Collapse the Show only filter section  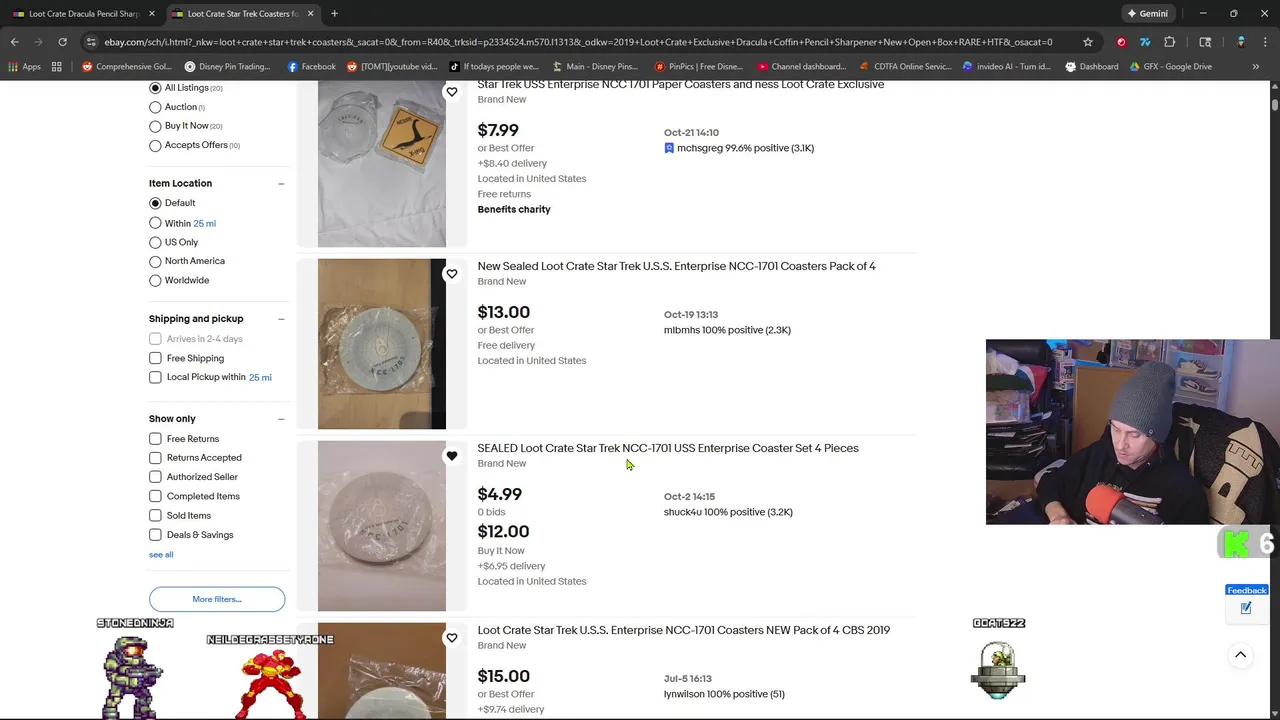(281, 419)
